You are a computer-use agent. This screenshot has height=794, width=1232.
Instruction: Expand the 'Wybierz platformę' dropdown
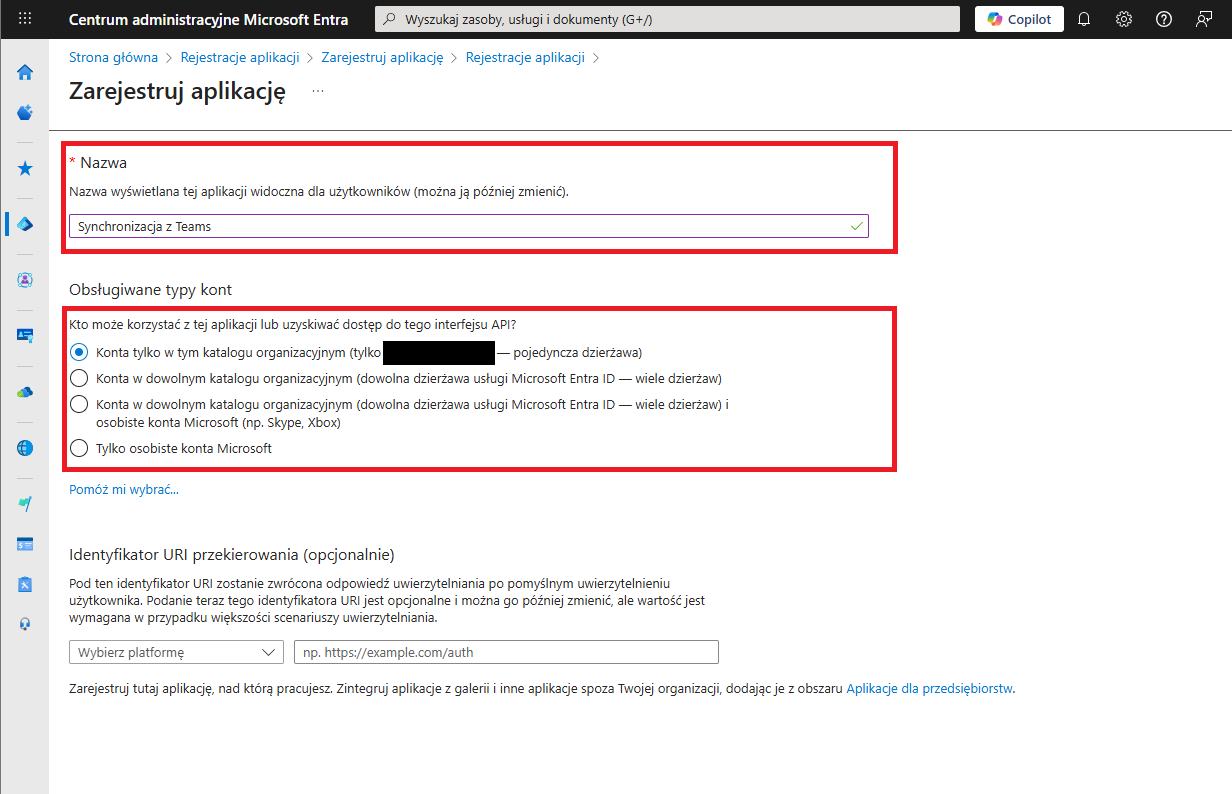(x=176, y=652)
